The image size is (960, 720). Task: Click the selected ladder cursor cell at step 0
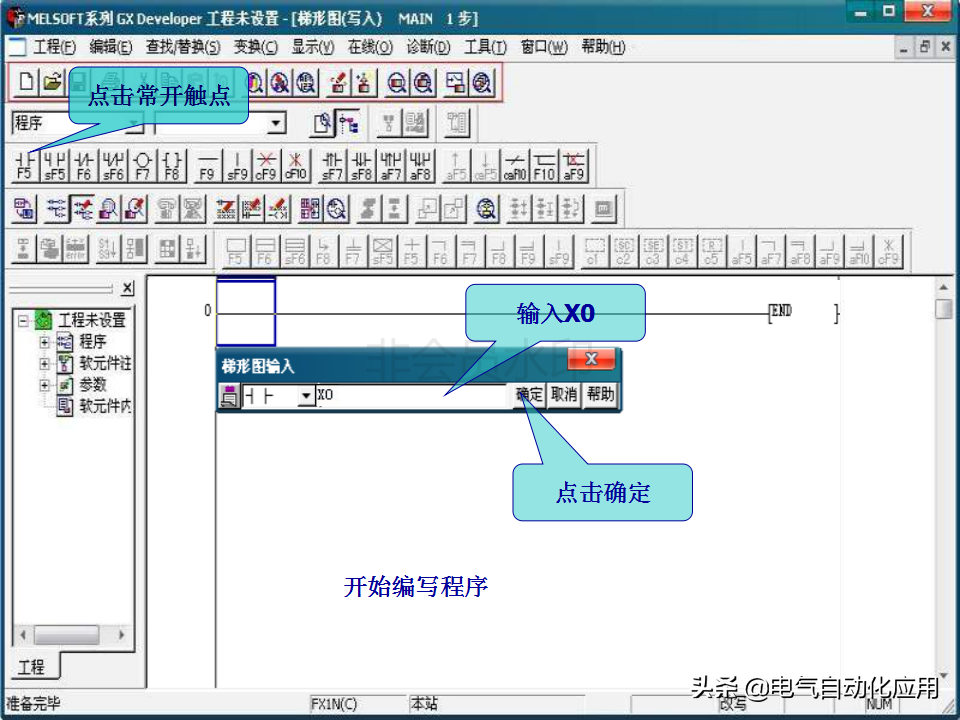(x=246, y=312)
